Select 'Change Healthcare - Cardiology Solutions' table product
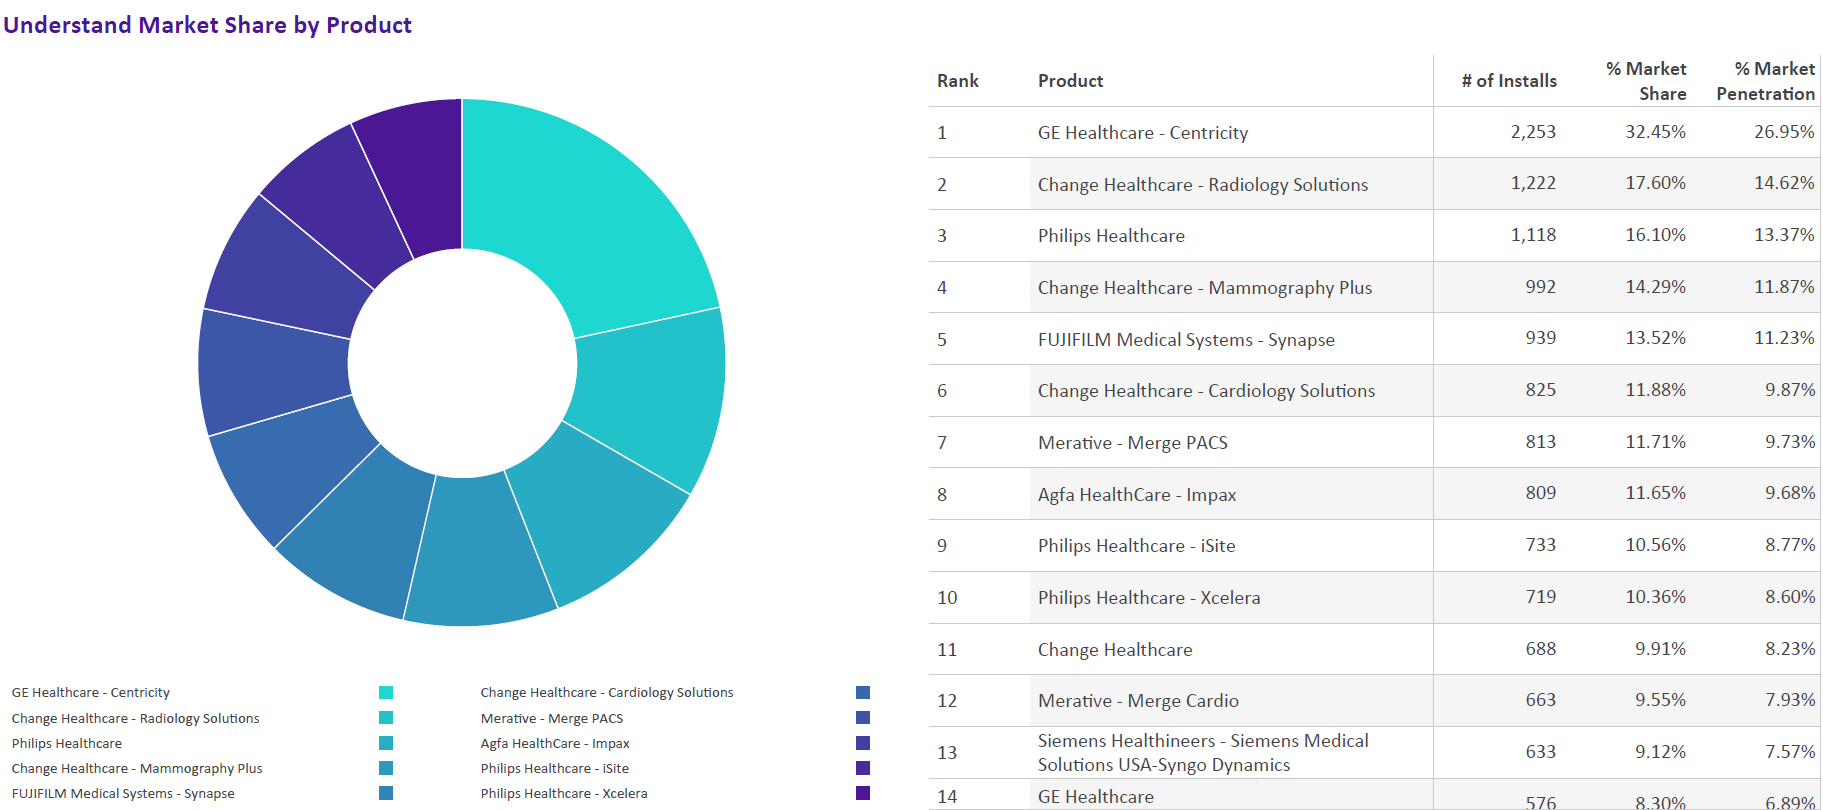The image size is (1823, 810). [1206, 391]
